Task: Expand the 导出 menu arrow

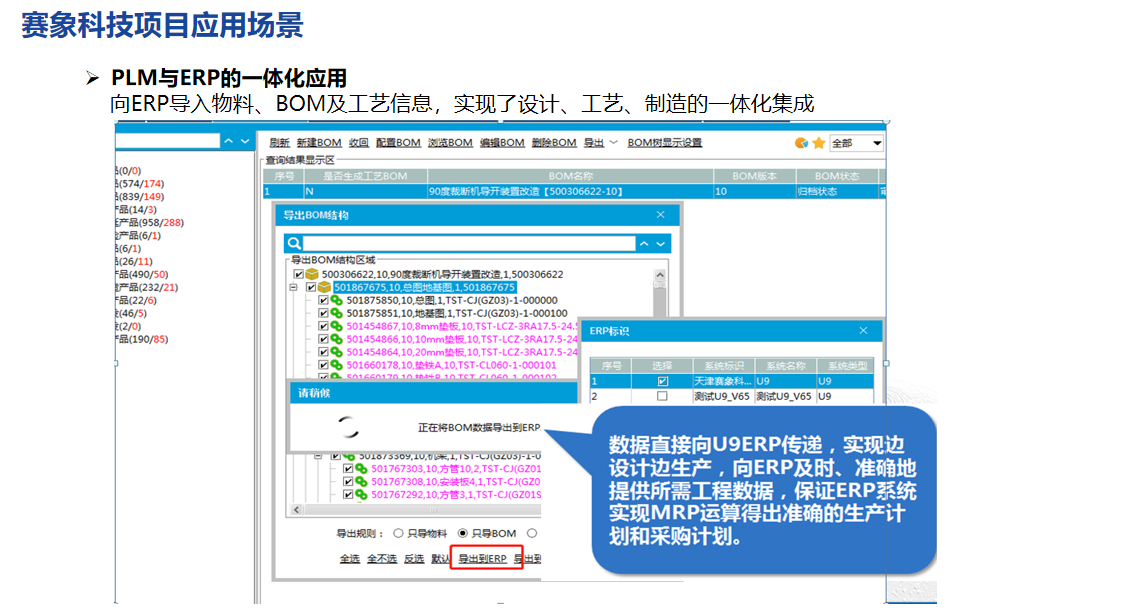Action: pyautogui.click(x=614, y=143)
